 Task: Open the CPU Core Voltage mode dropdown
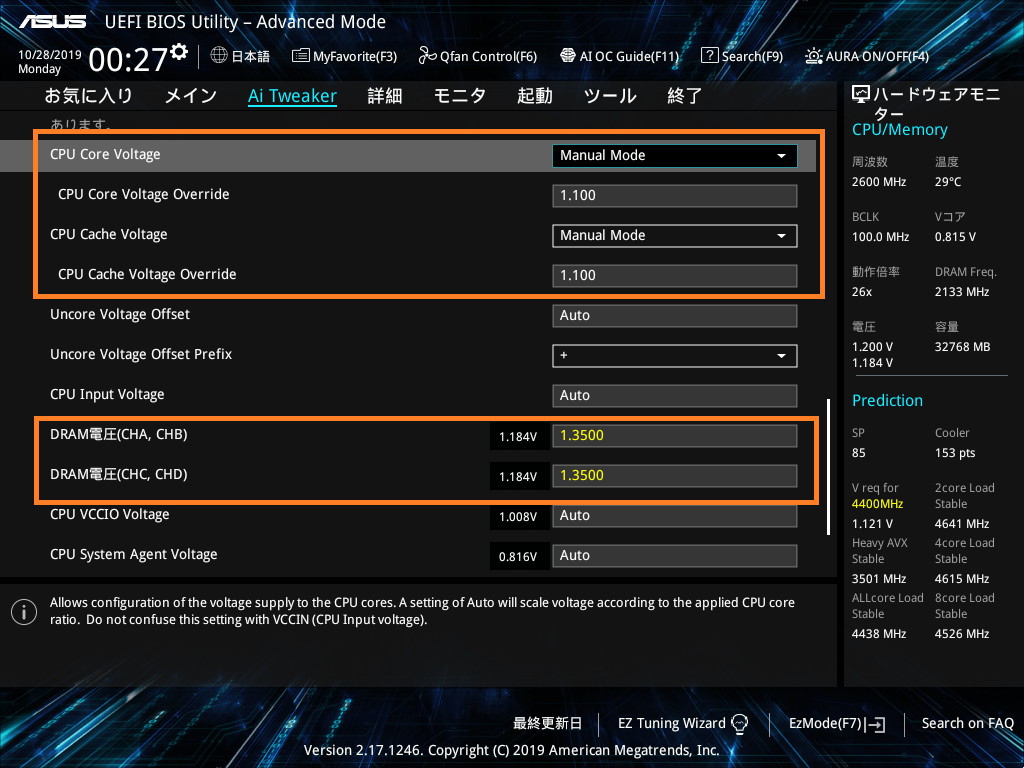(x=675, y=155)
